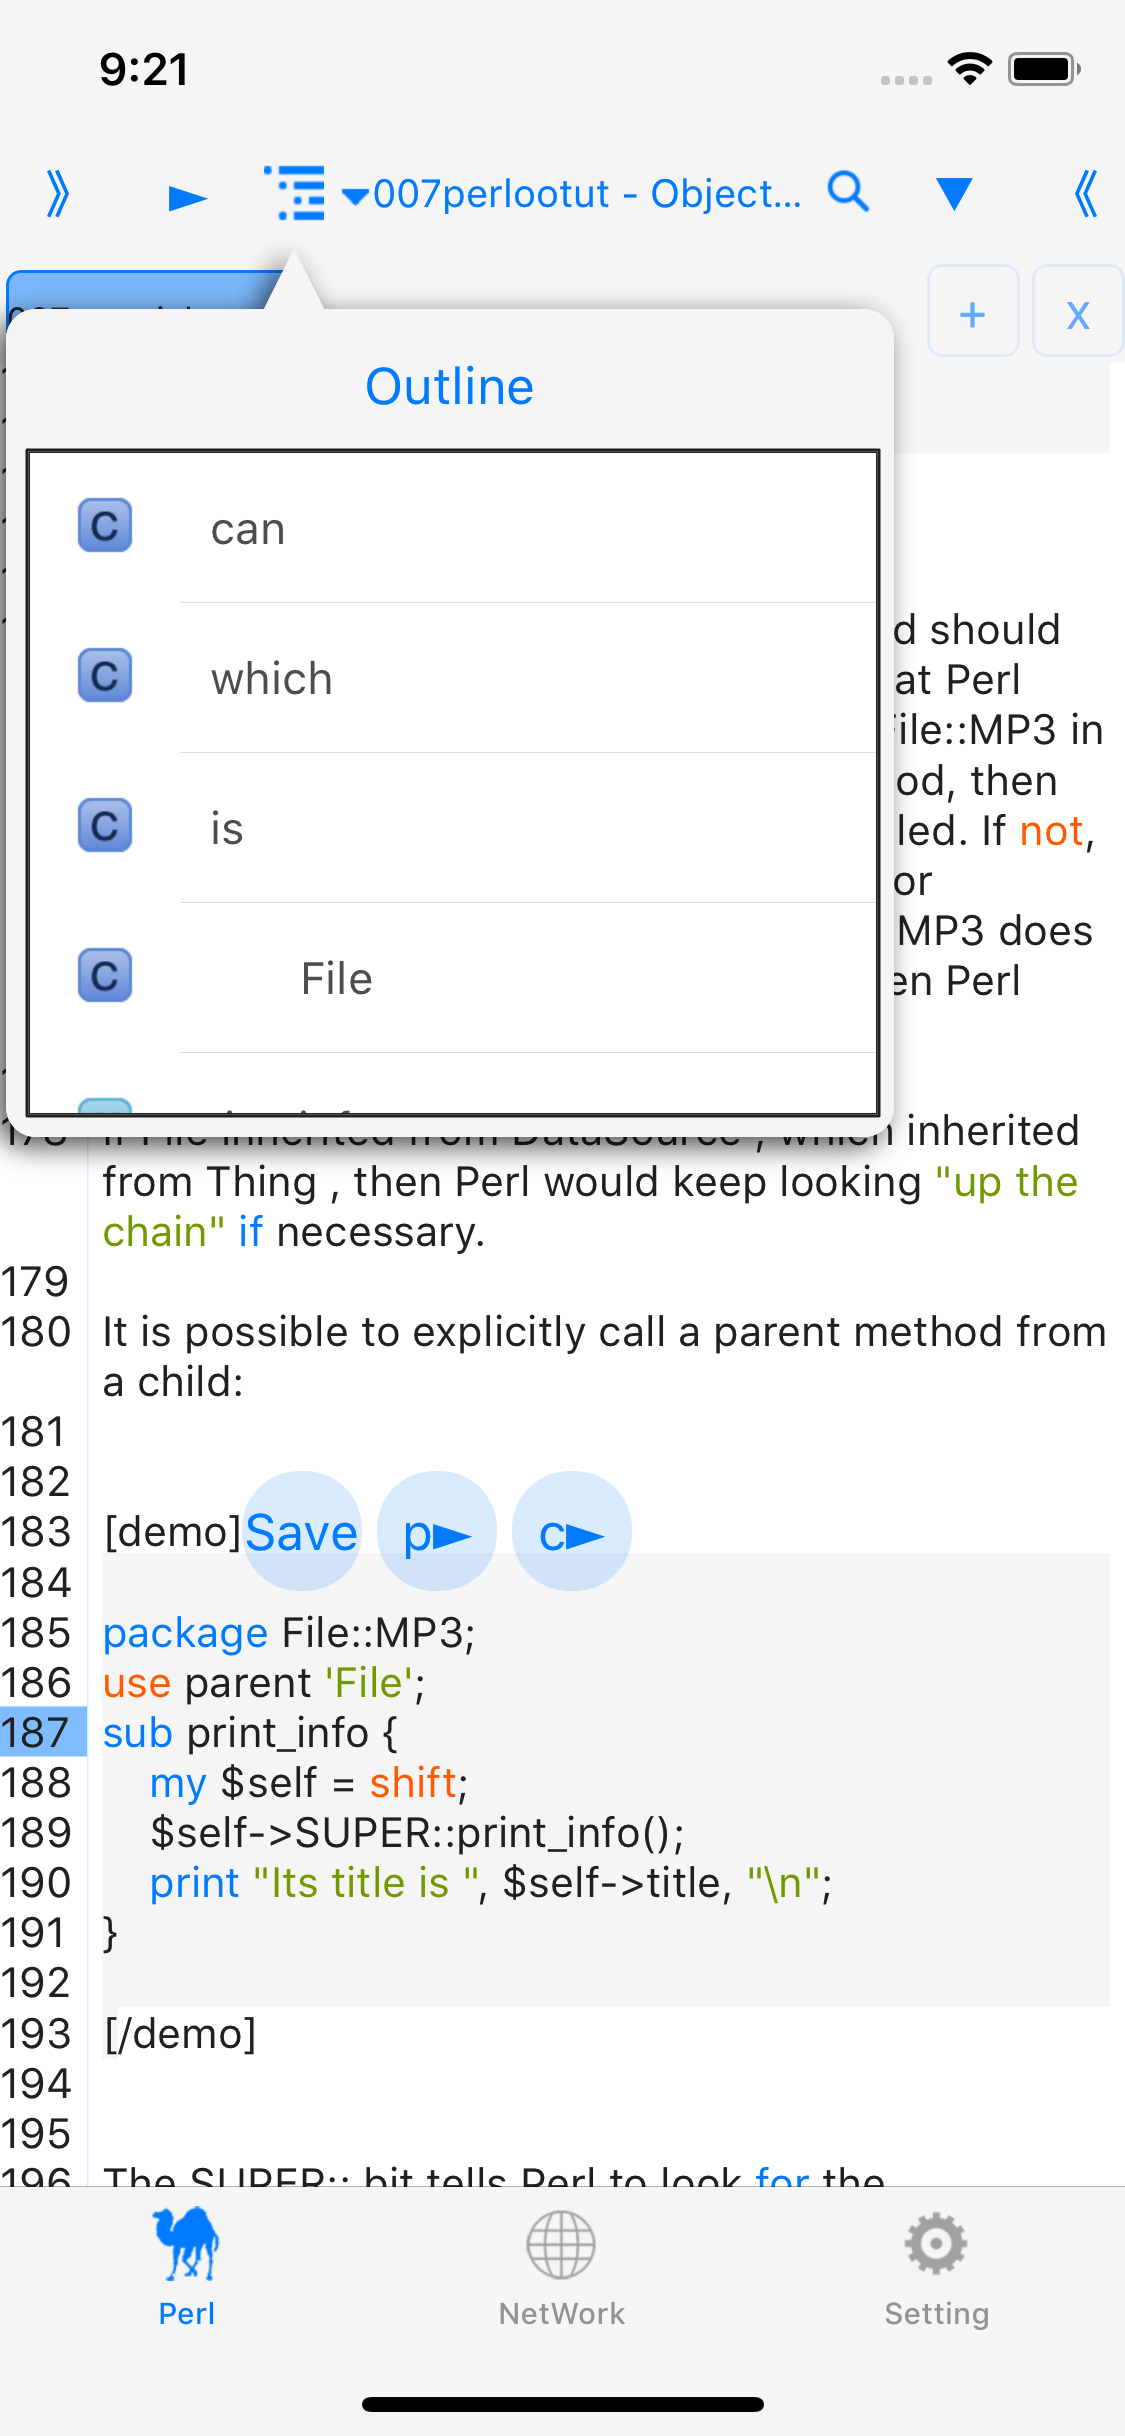This screenshot has width=1125, height=2436.
Task: Select 'is' in the Outline list
Action: pyautogui.click(x=226, y=827)
